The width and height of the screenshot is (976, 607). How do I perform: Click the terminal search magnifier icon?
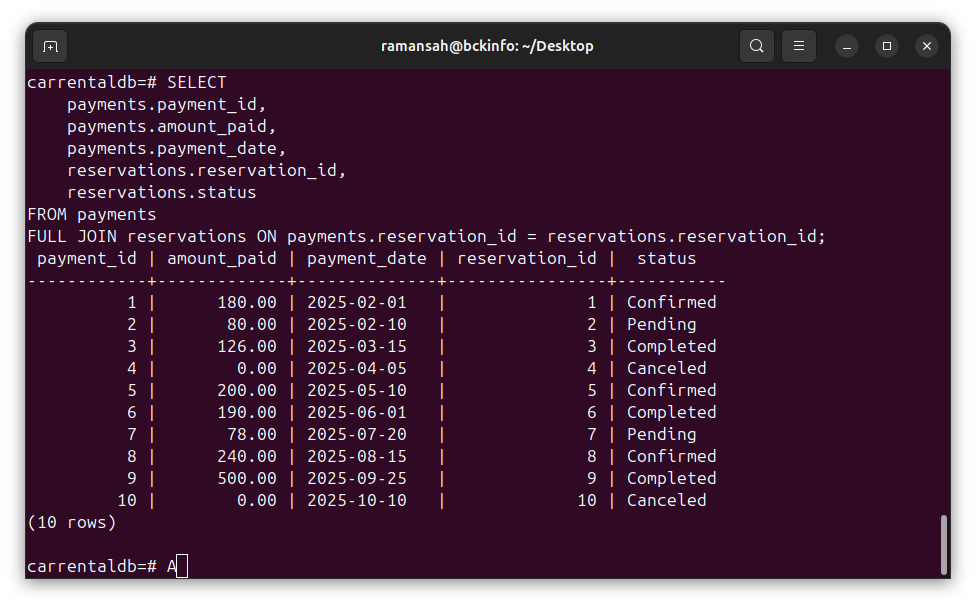point(757,46)
